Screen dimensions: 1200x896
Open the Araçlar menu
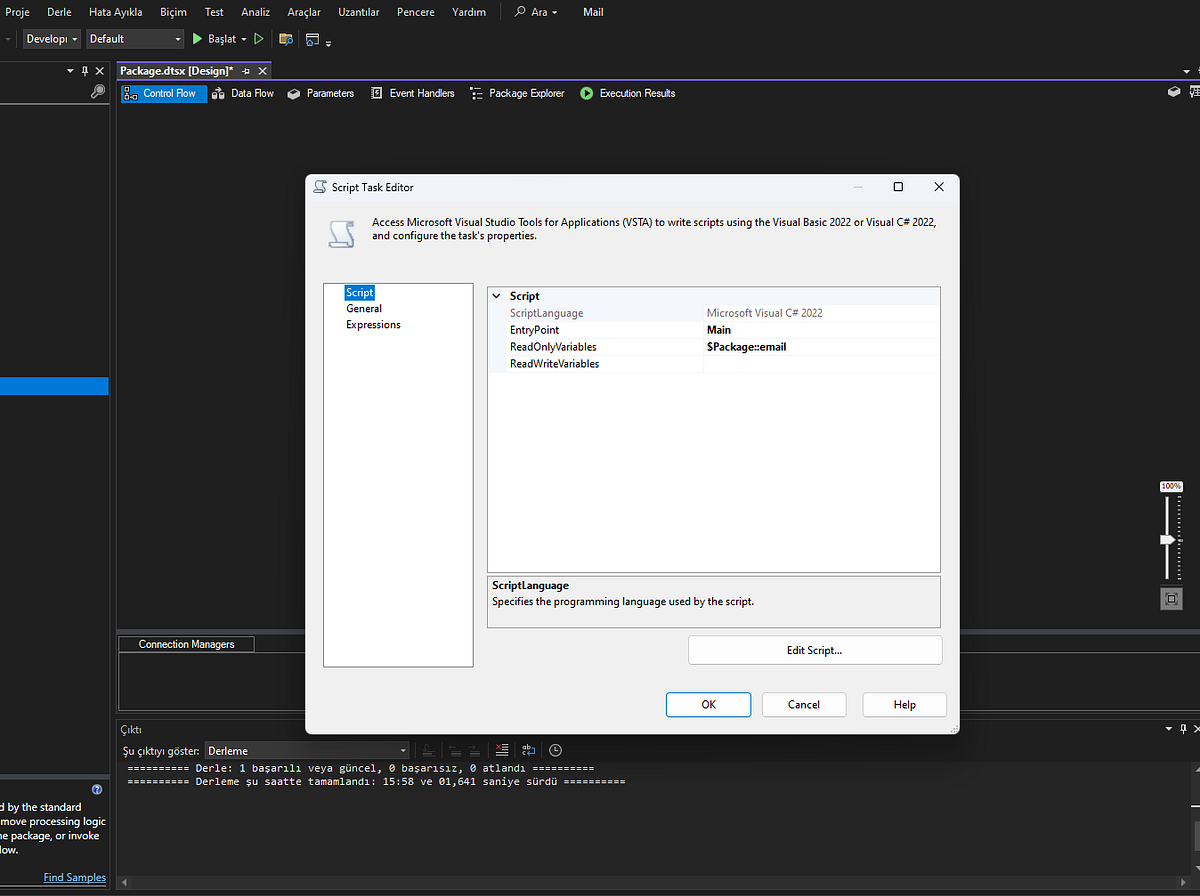(303, 12)
